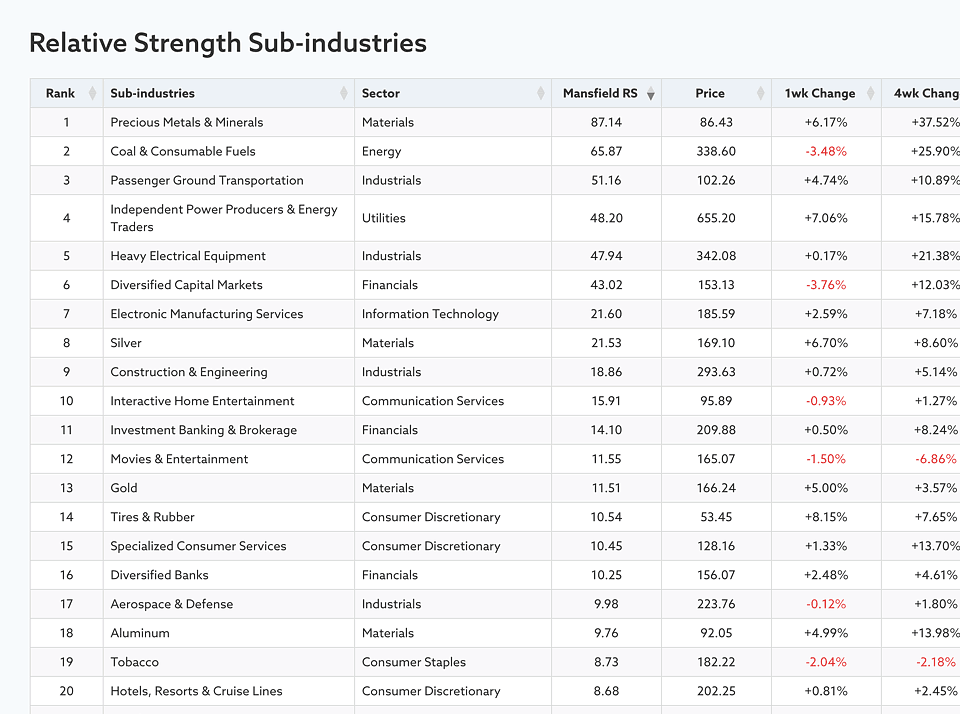Screen dimensions: 960x714
Task: Click the active sort indicator on Mansfield RS
Action: 650,93
